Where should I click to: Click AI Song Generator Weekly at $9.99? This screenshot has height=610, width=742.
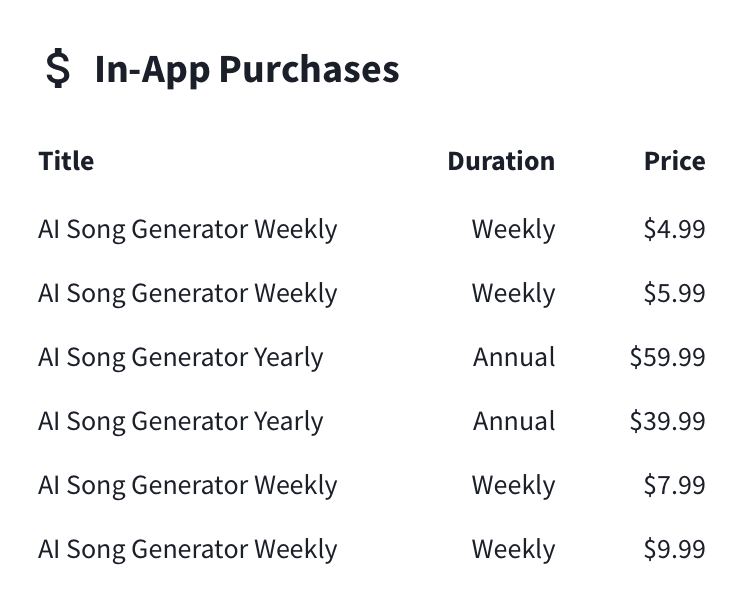[188, 549]
